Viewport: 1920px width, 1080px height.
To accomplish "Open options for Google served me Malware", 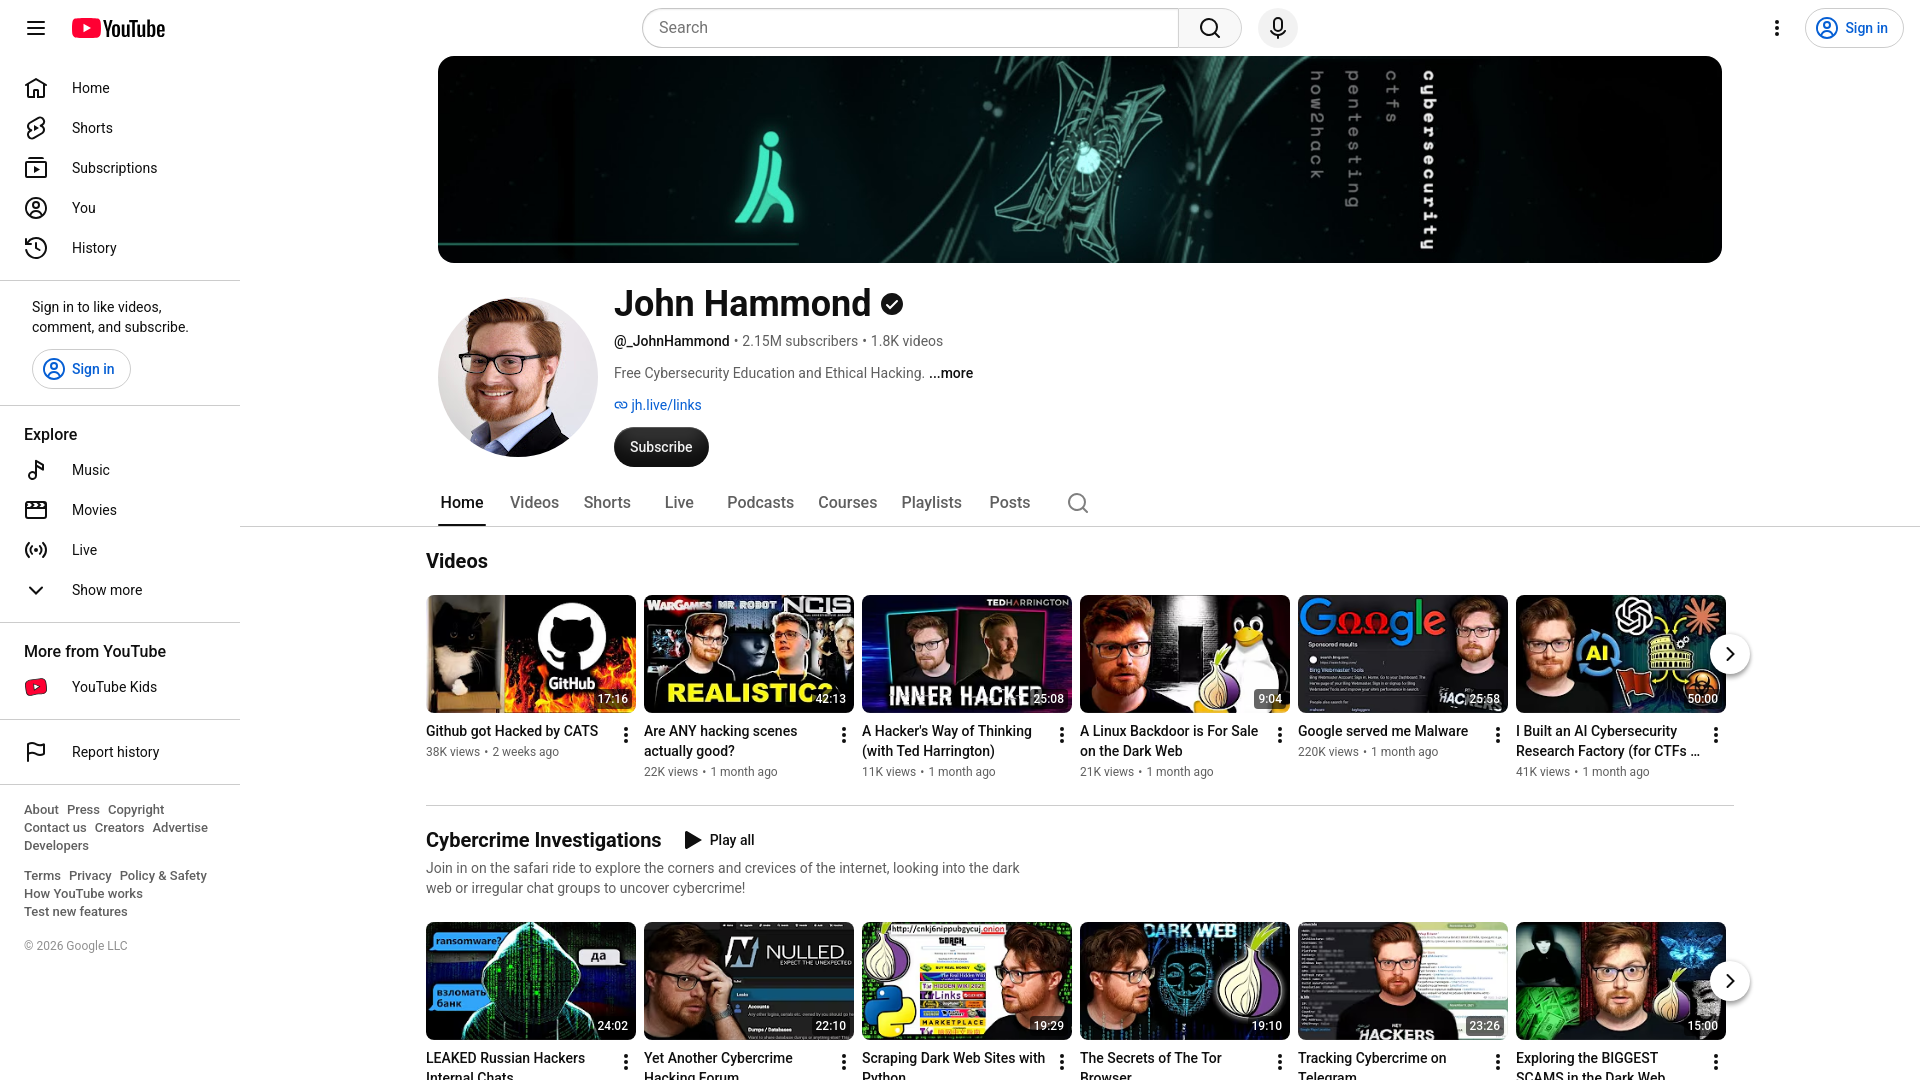I will tap(1498, 735).
